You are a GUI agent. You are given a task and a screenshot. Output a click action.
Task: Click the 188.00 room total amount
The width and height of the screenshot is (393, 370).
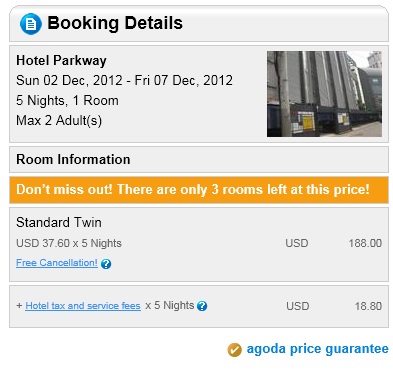tap(365, 243)
